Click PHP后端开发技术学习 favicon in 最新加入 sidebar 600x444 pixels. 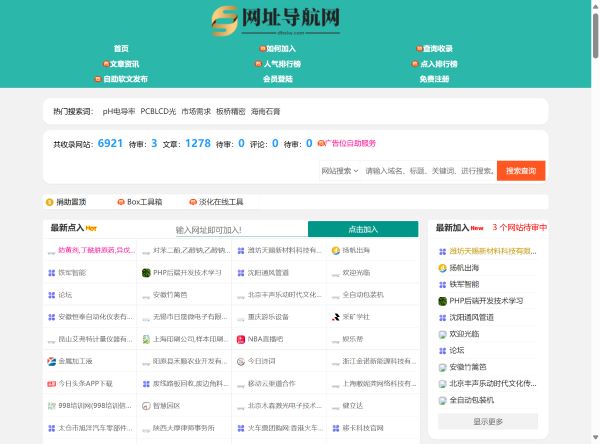click(442, 301)
